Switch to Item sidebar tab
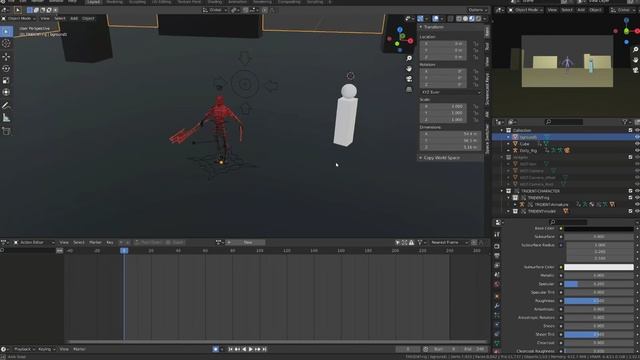This screenshot has width=640, height=360. [487, 32]
